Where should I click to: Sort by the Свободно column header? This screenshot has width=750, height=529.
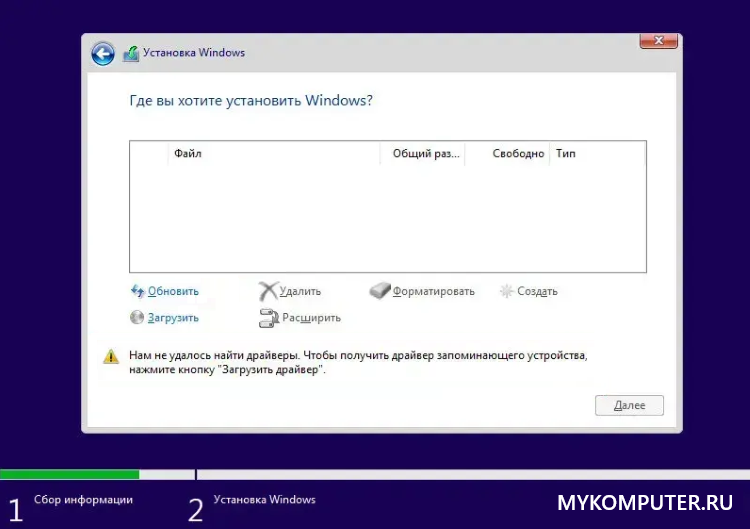pos(507,154)
